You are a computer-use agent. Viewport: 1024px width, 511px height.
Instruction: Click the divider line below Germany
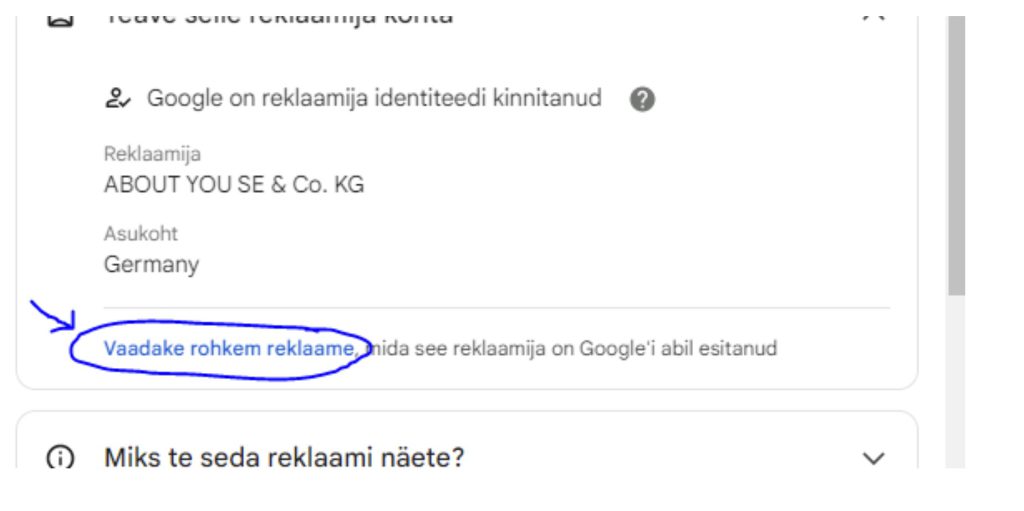(496, 307)
